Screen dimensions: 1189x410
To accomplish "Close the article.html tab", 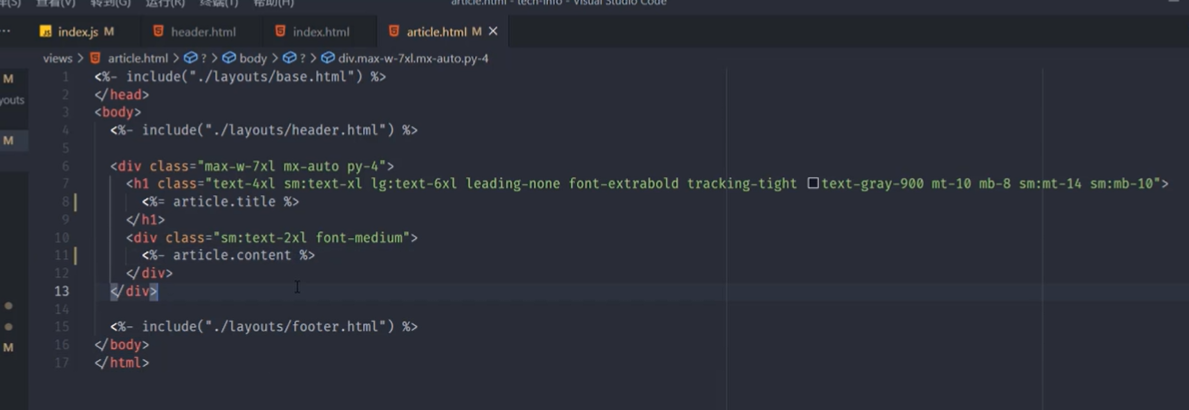I will 493,32.
